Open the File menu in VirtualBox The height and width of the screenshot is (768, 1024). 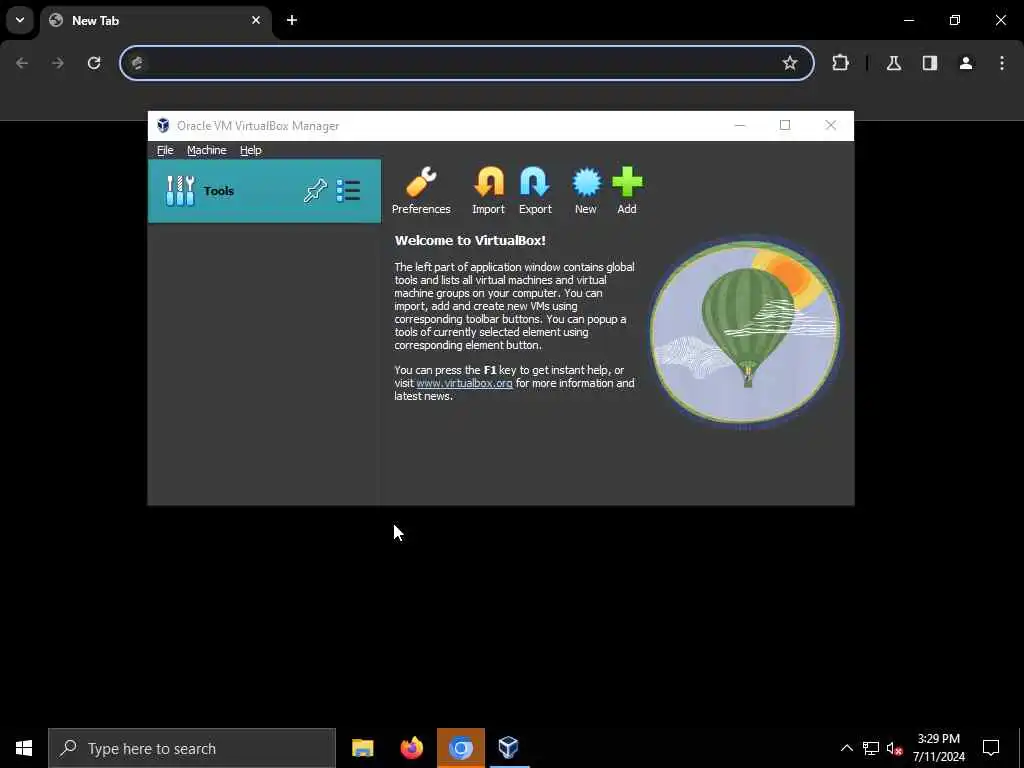click(x=165, y=150)
